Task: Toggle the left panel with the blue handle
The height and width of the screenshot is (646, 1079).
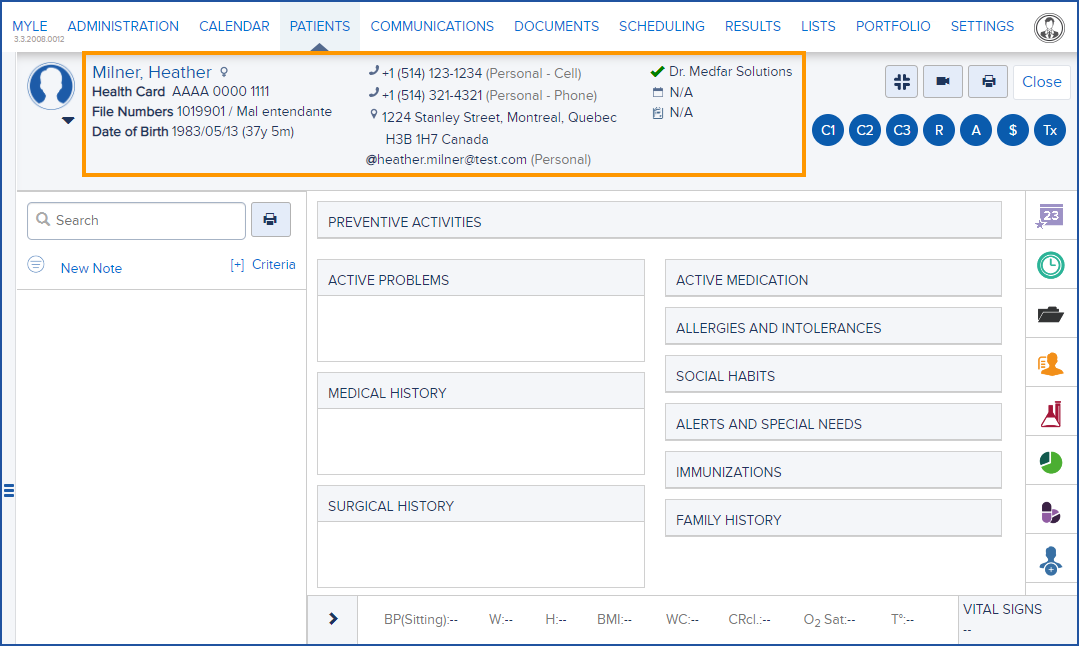Action: click(x=8, y=490)
